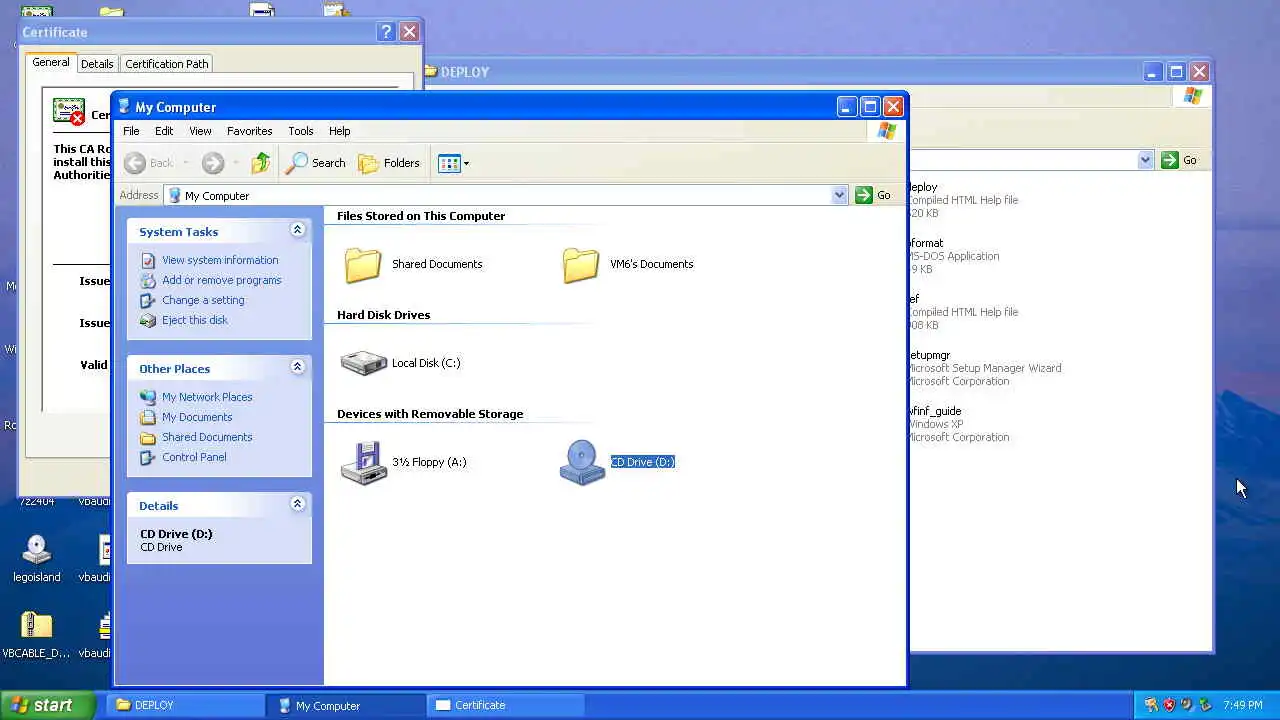Open the Search toolbar button
This screenshot has width=1280, height=720.
[316, 163]
